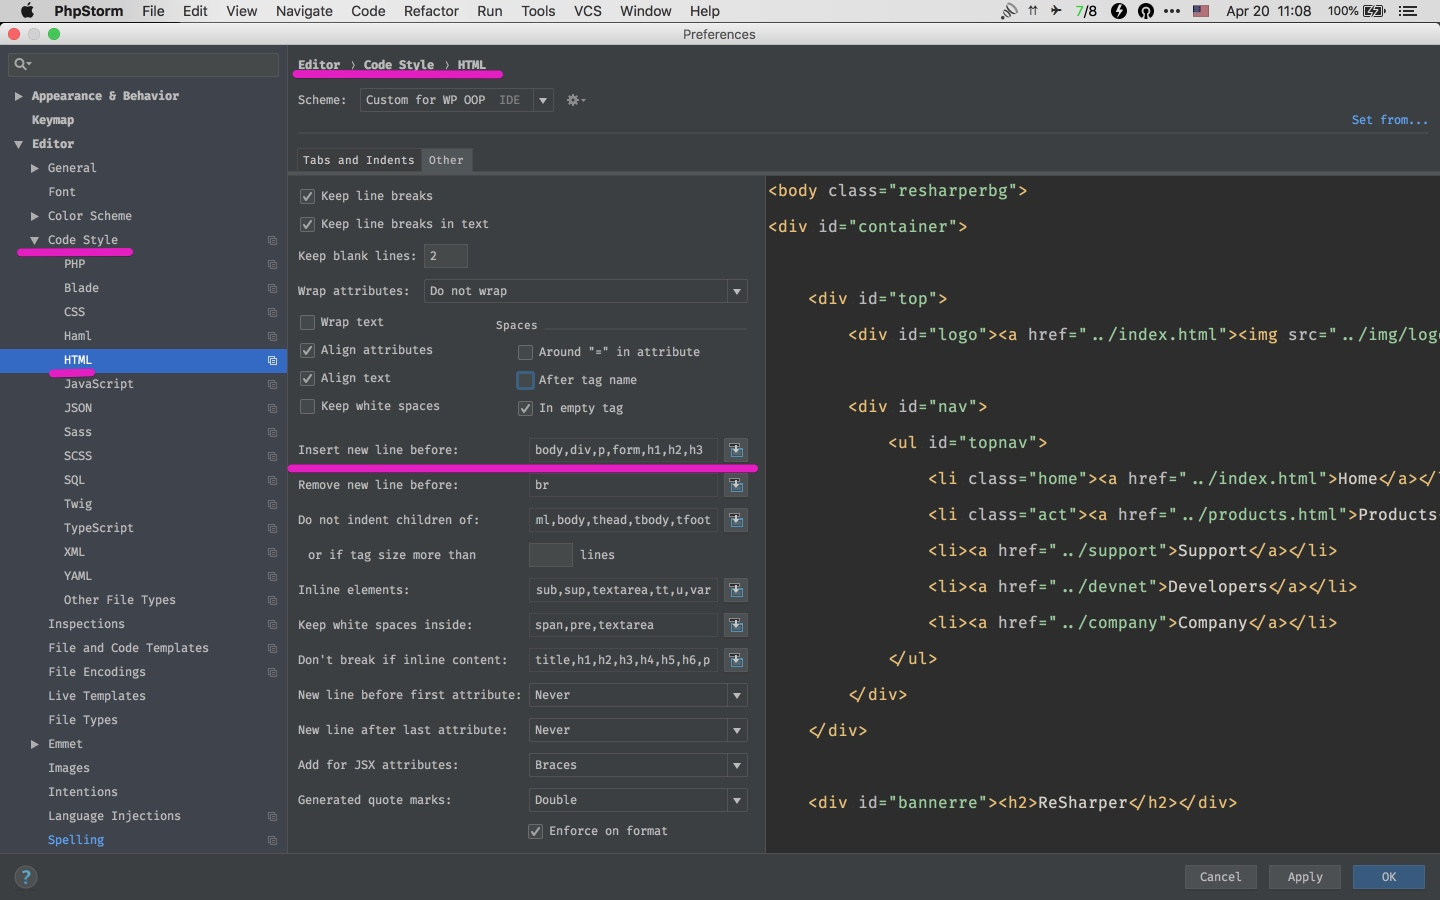
Task: Click the battery status icon
Action: [1375, 11]
